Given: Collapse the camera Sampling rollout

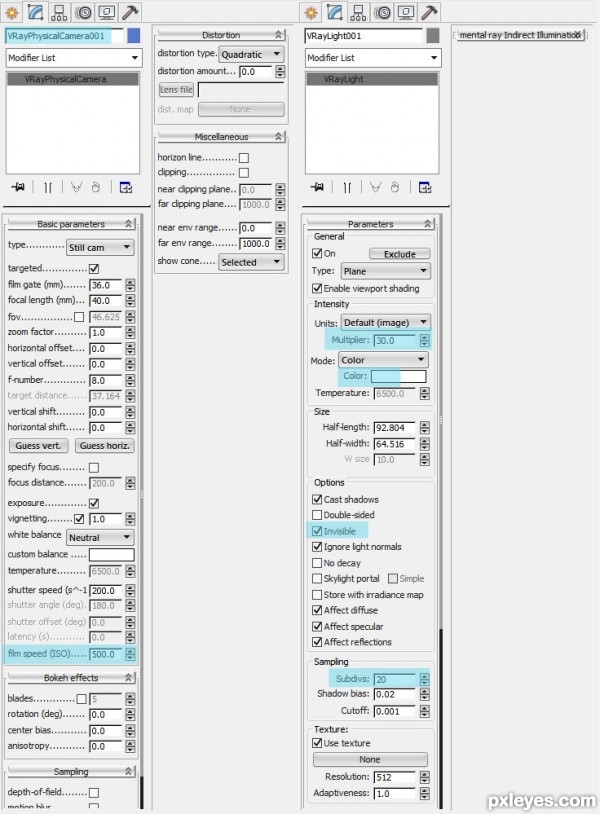Looking at the screenshot, I should coord(71,771).
